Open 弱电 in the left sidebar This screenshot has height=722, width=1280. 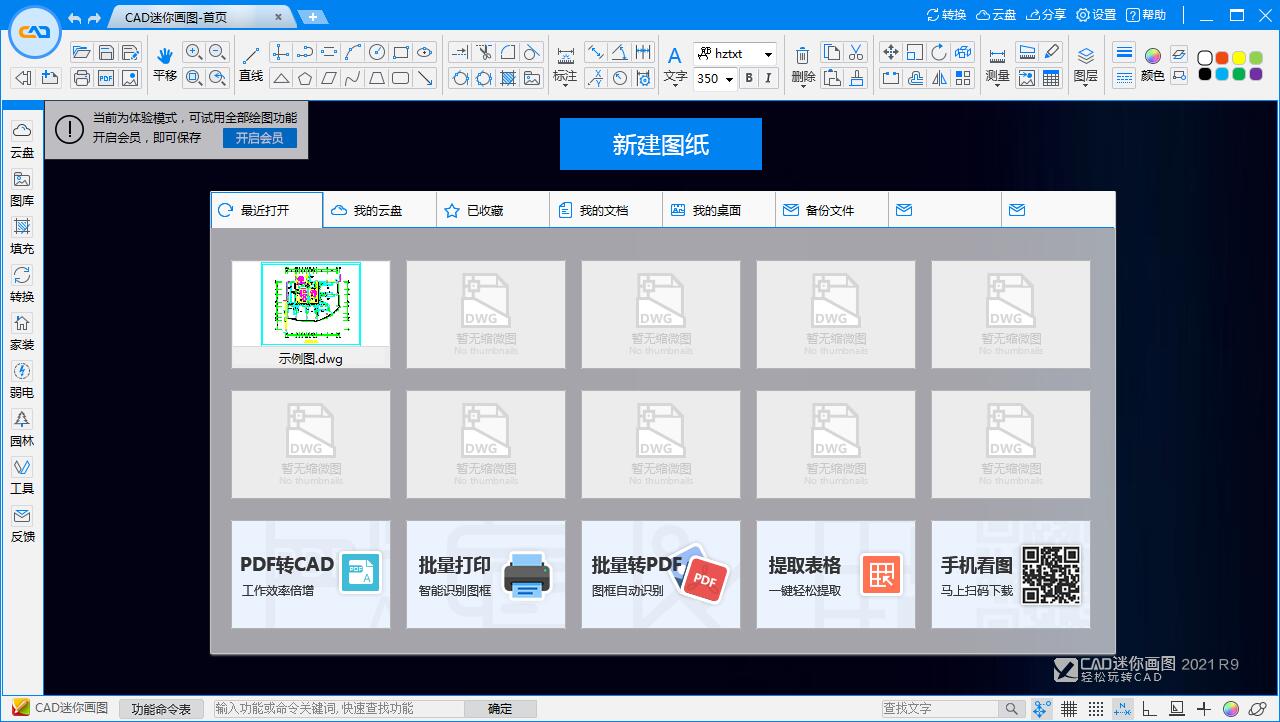coord(21,379)
